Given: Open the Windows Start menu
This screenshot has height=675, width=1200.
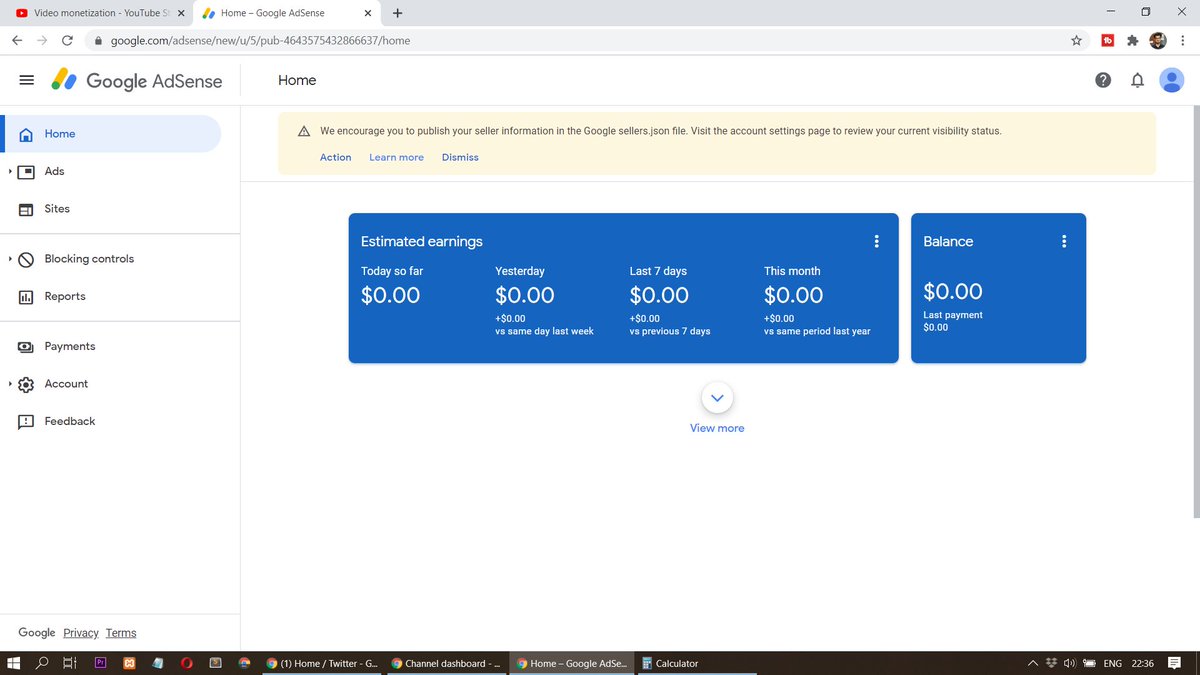Looking at the screenshot, I should [x=14, y=663].
